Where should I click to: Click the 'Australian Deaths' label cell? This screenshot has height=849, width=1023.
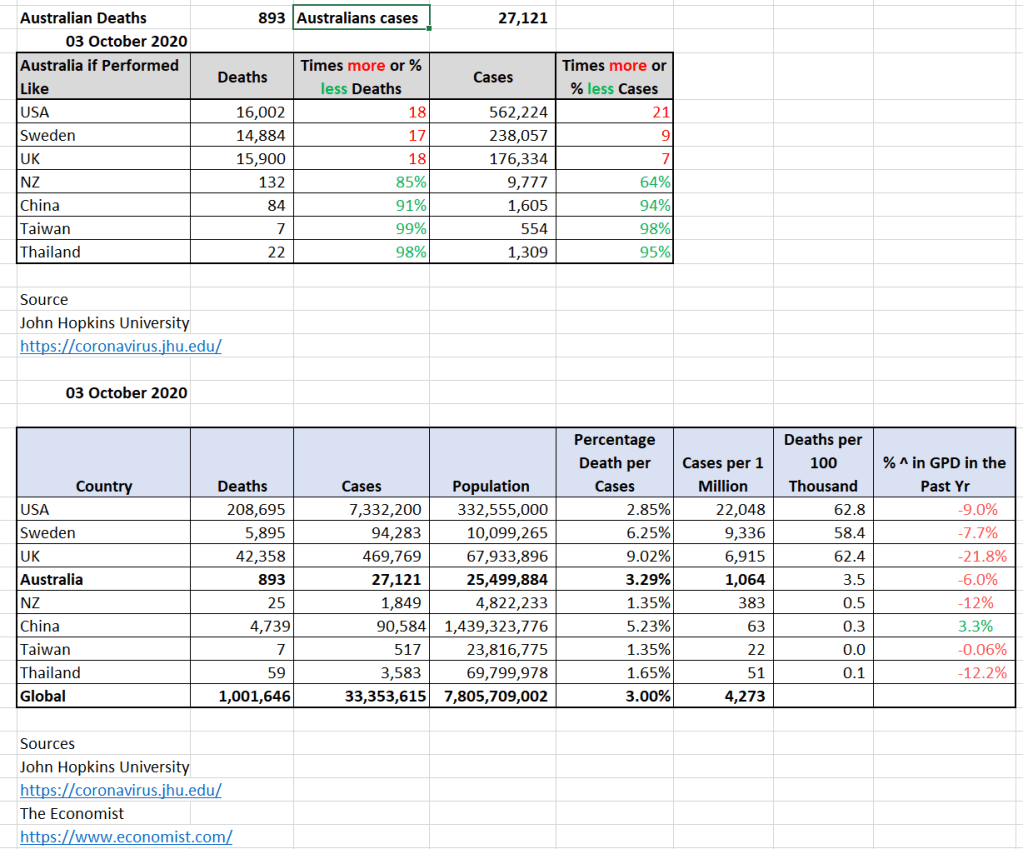click(84, 18)
